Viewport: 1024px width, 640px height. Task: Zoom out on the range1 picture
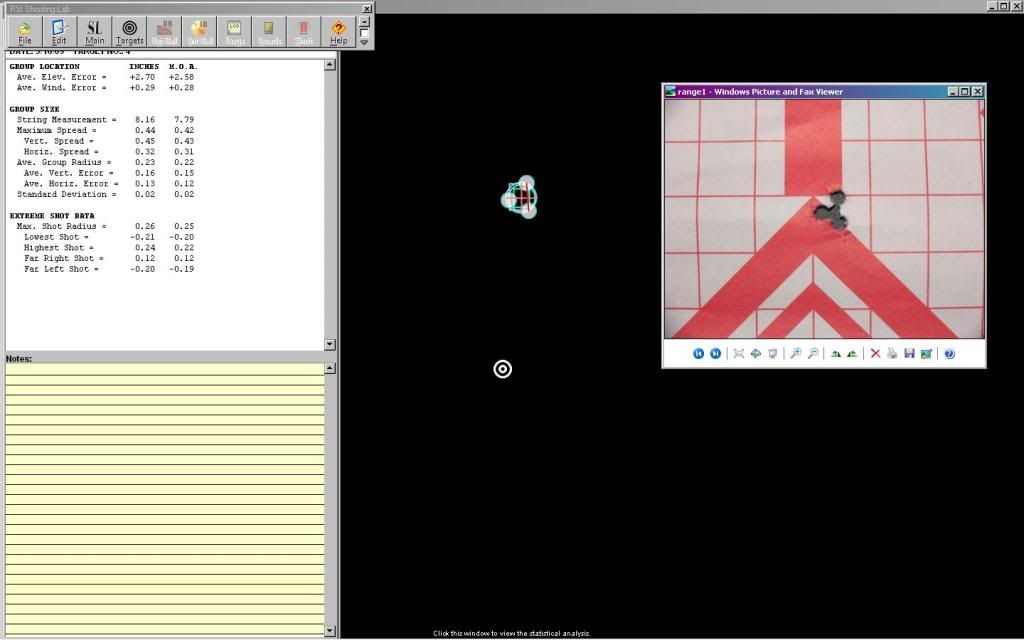tap(813, 354)
